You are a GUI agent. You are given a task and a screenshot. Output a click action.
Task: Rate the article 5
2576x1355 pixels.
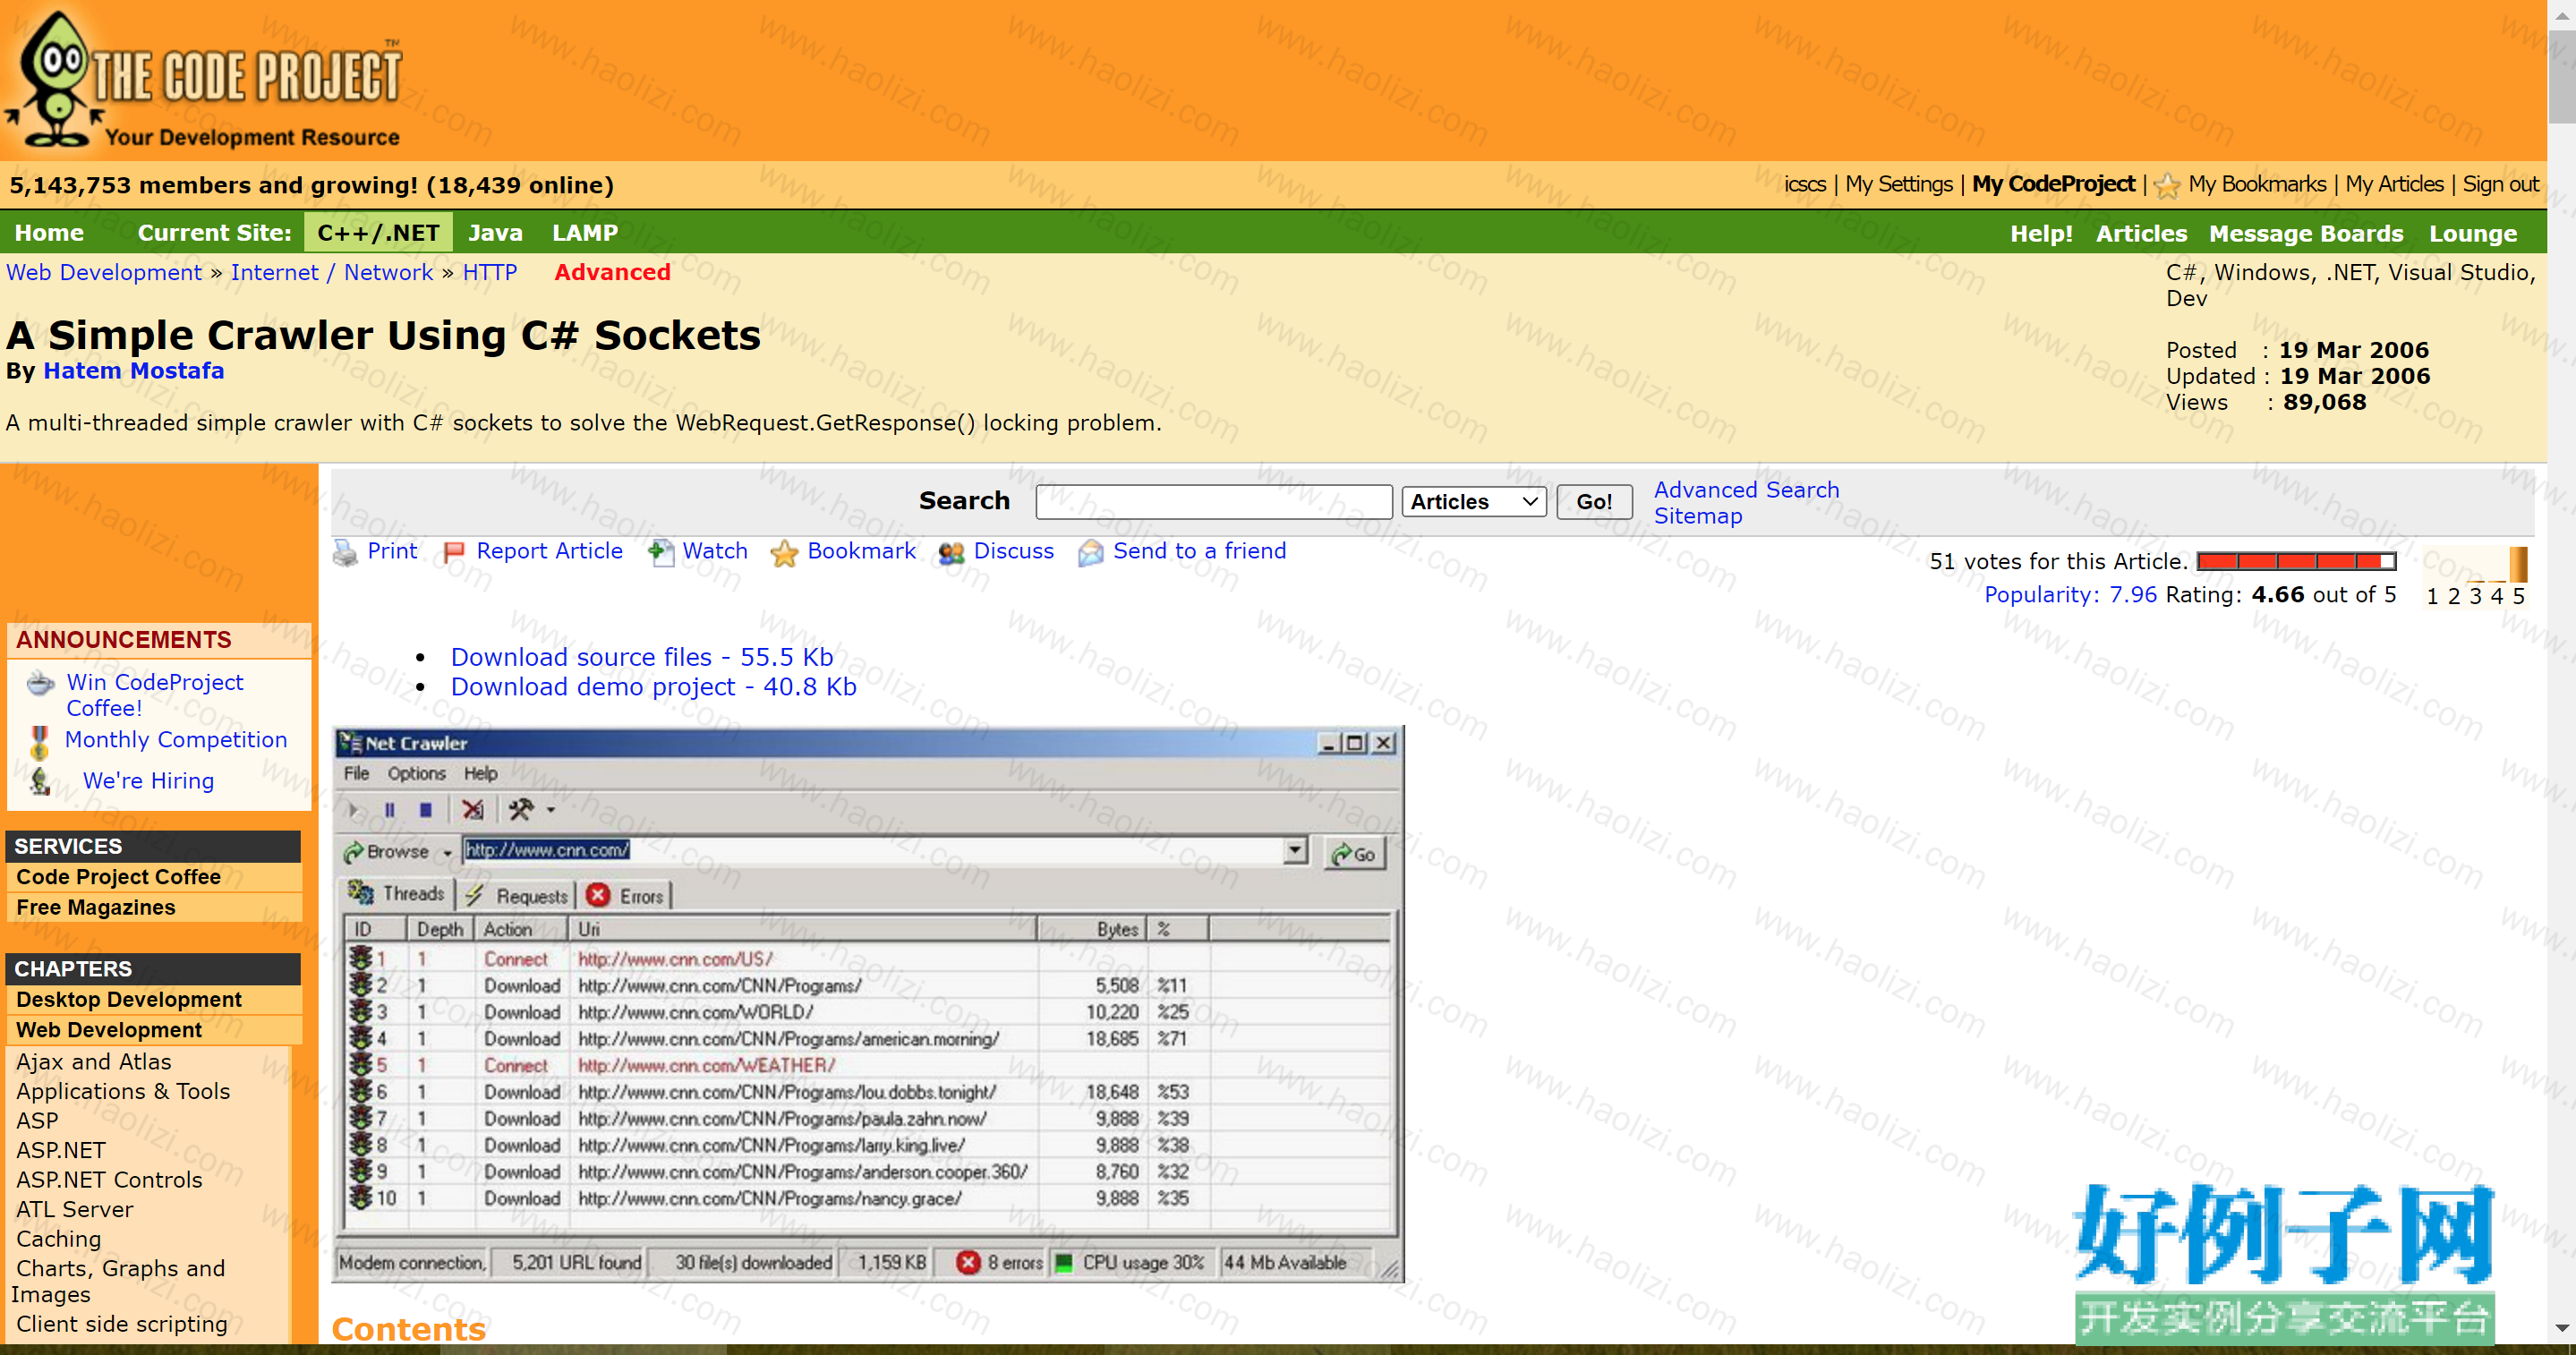tap(2518, 596)
